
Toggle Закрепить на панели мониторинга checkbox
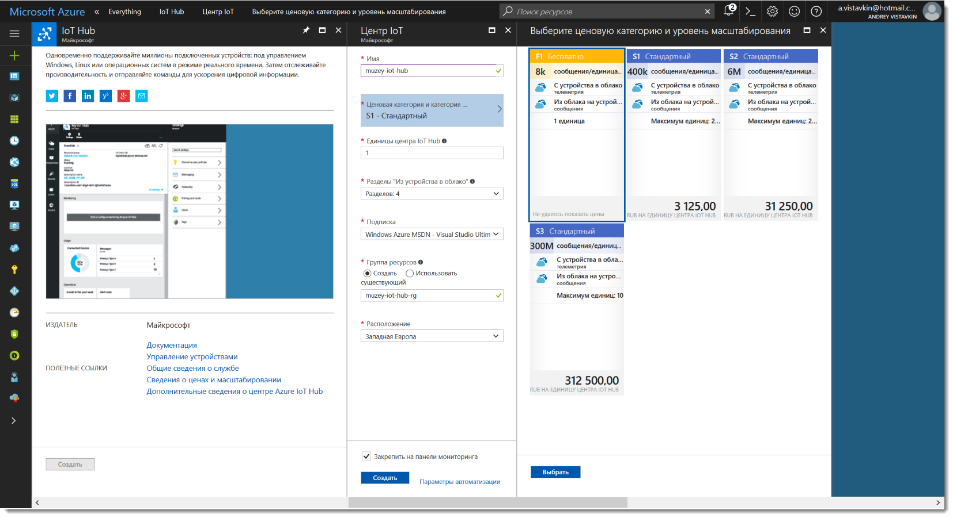tap(366, 456)
